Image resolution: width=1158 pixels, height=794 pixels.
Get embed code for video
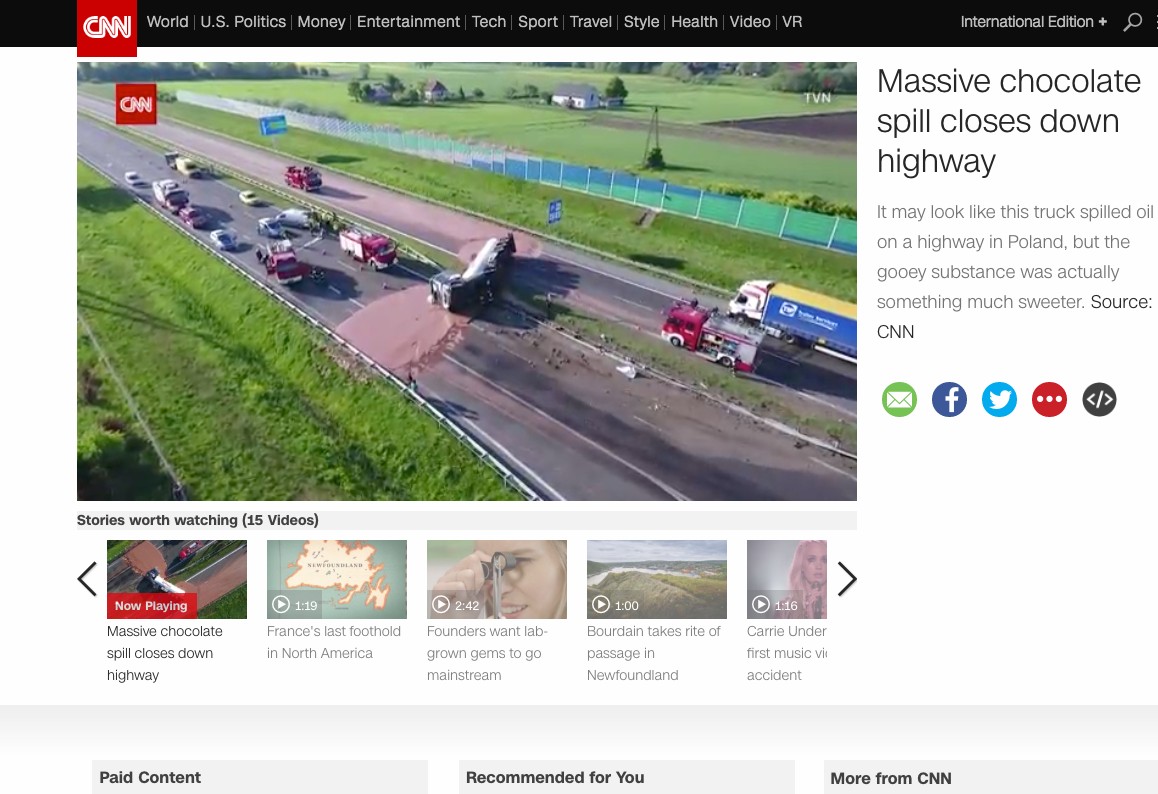pyautogui.click(x=1099, y=400)
